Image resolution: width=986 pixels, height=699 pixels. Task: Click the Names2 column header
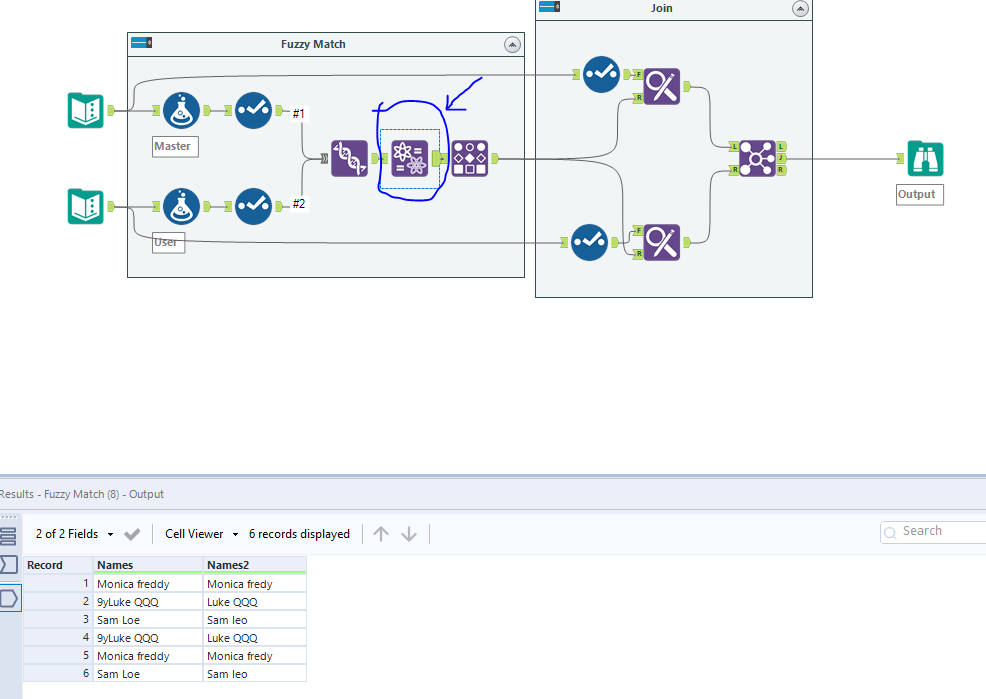point(255,564)
